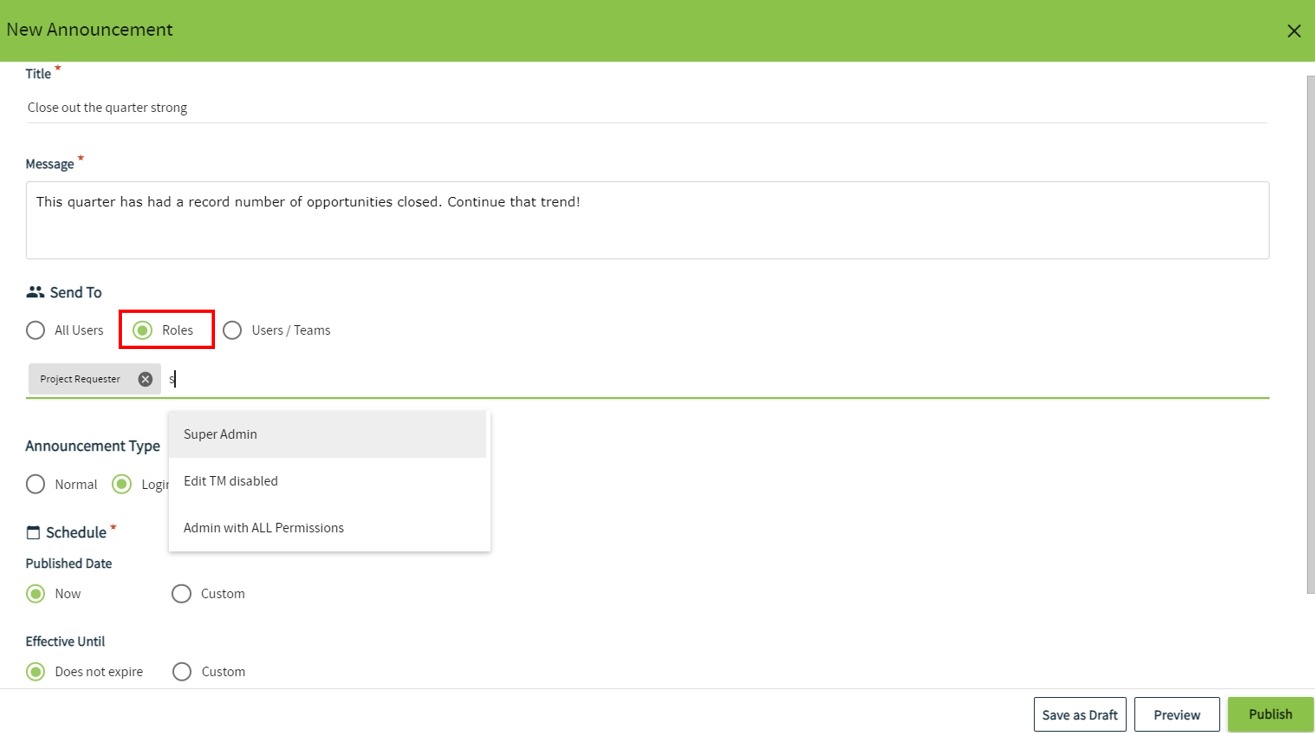
Task: Click the Effective Until label
Action: (65, 641)
